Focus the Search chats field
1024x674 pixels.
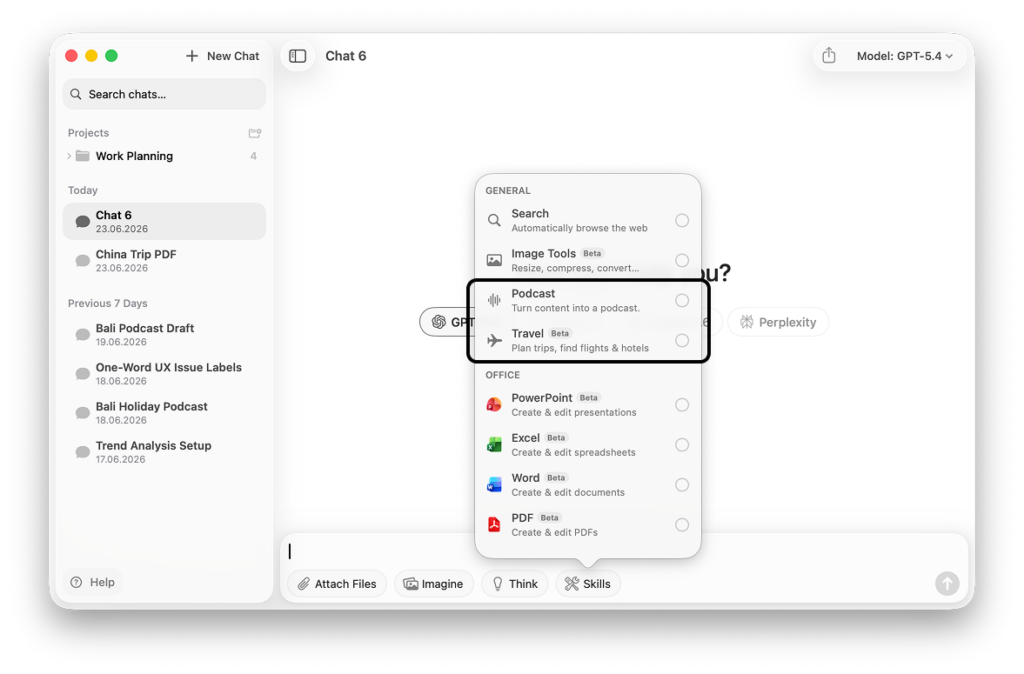165,94
